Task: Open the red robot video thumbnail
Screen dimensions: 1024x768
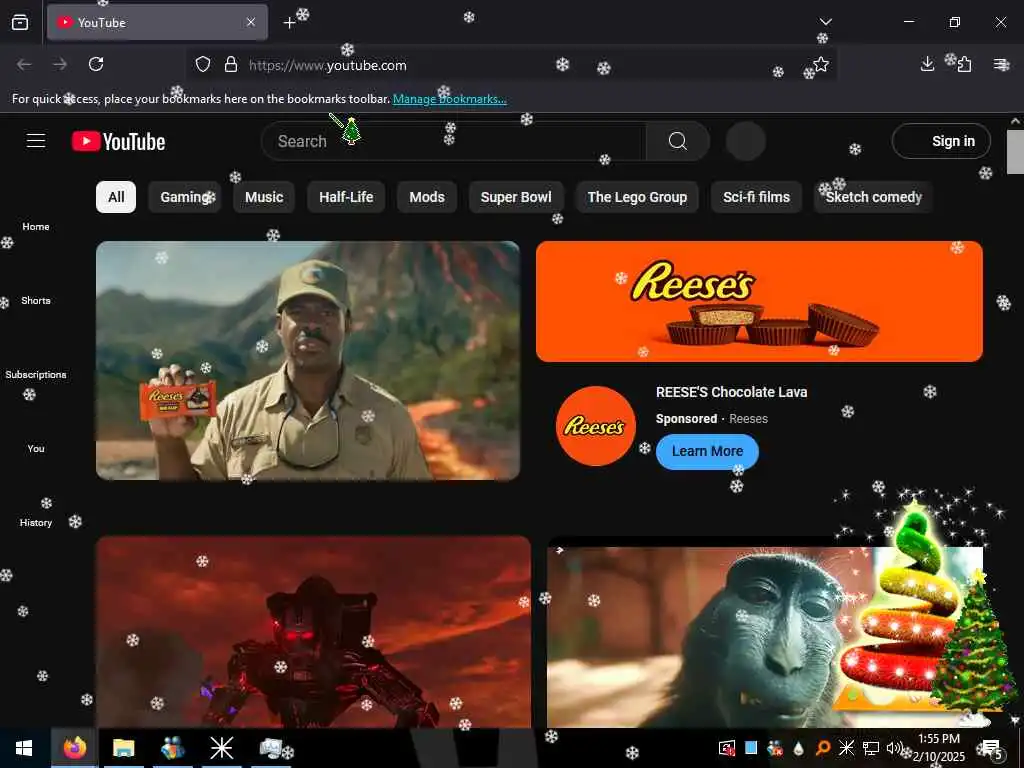Action: coord(313,632)
